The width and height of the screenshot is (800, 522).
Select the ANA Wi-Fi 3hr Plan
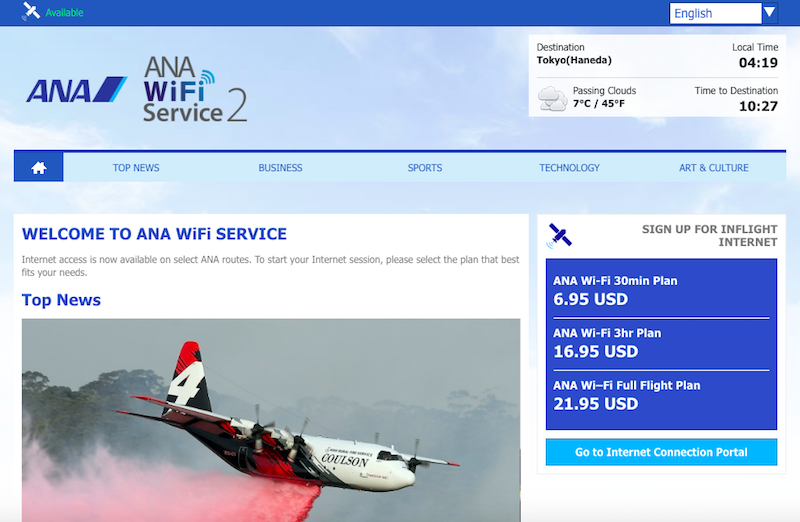click(x=661, y=343)
